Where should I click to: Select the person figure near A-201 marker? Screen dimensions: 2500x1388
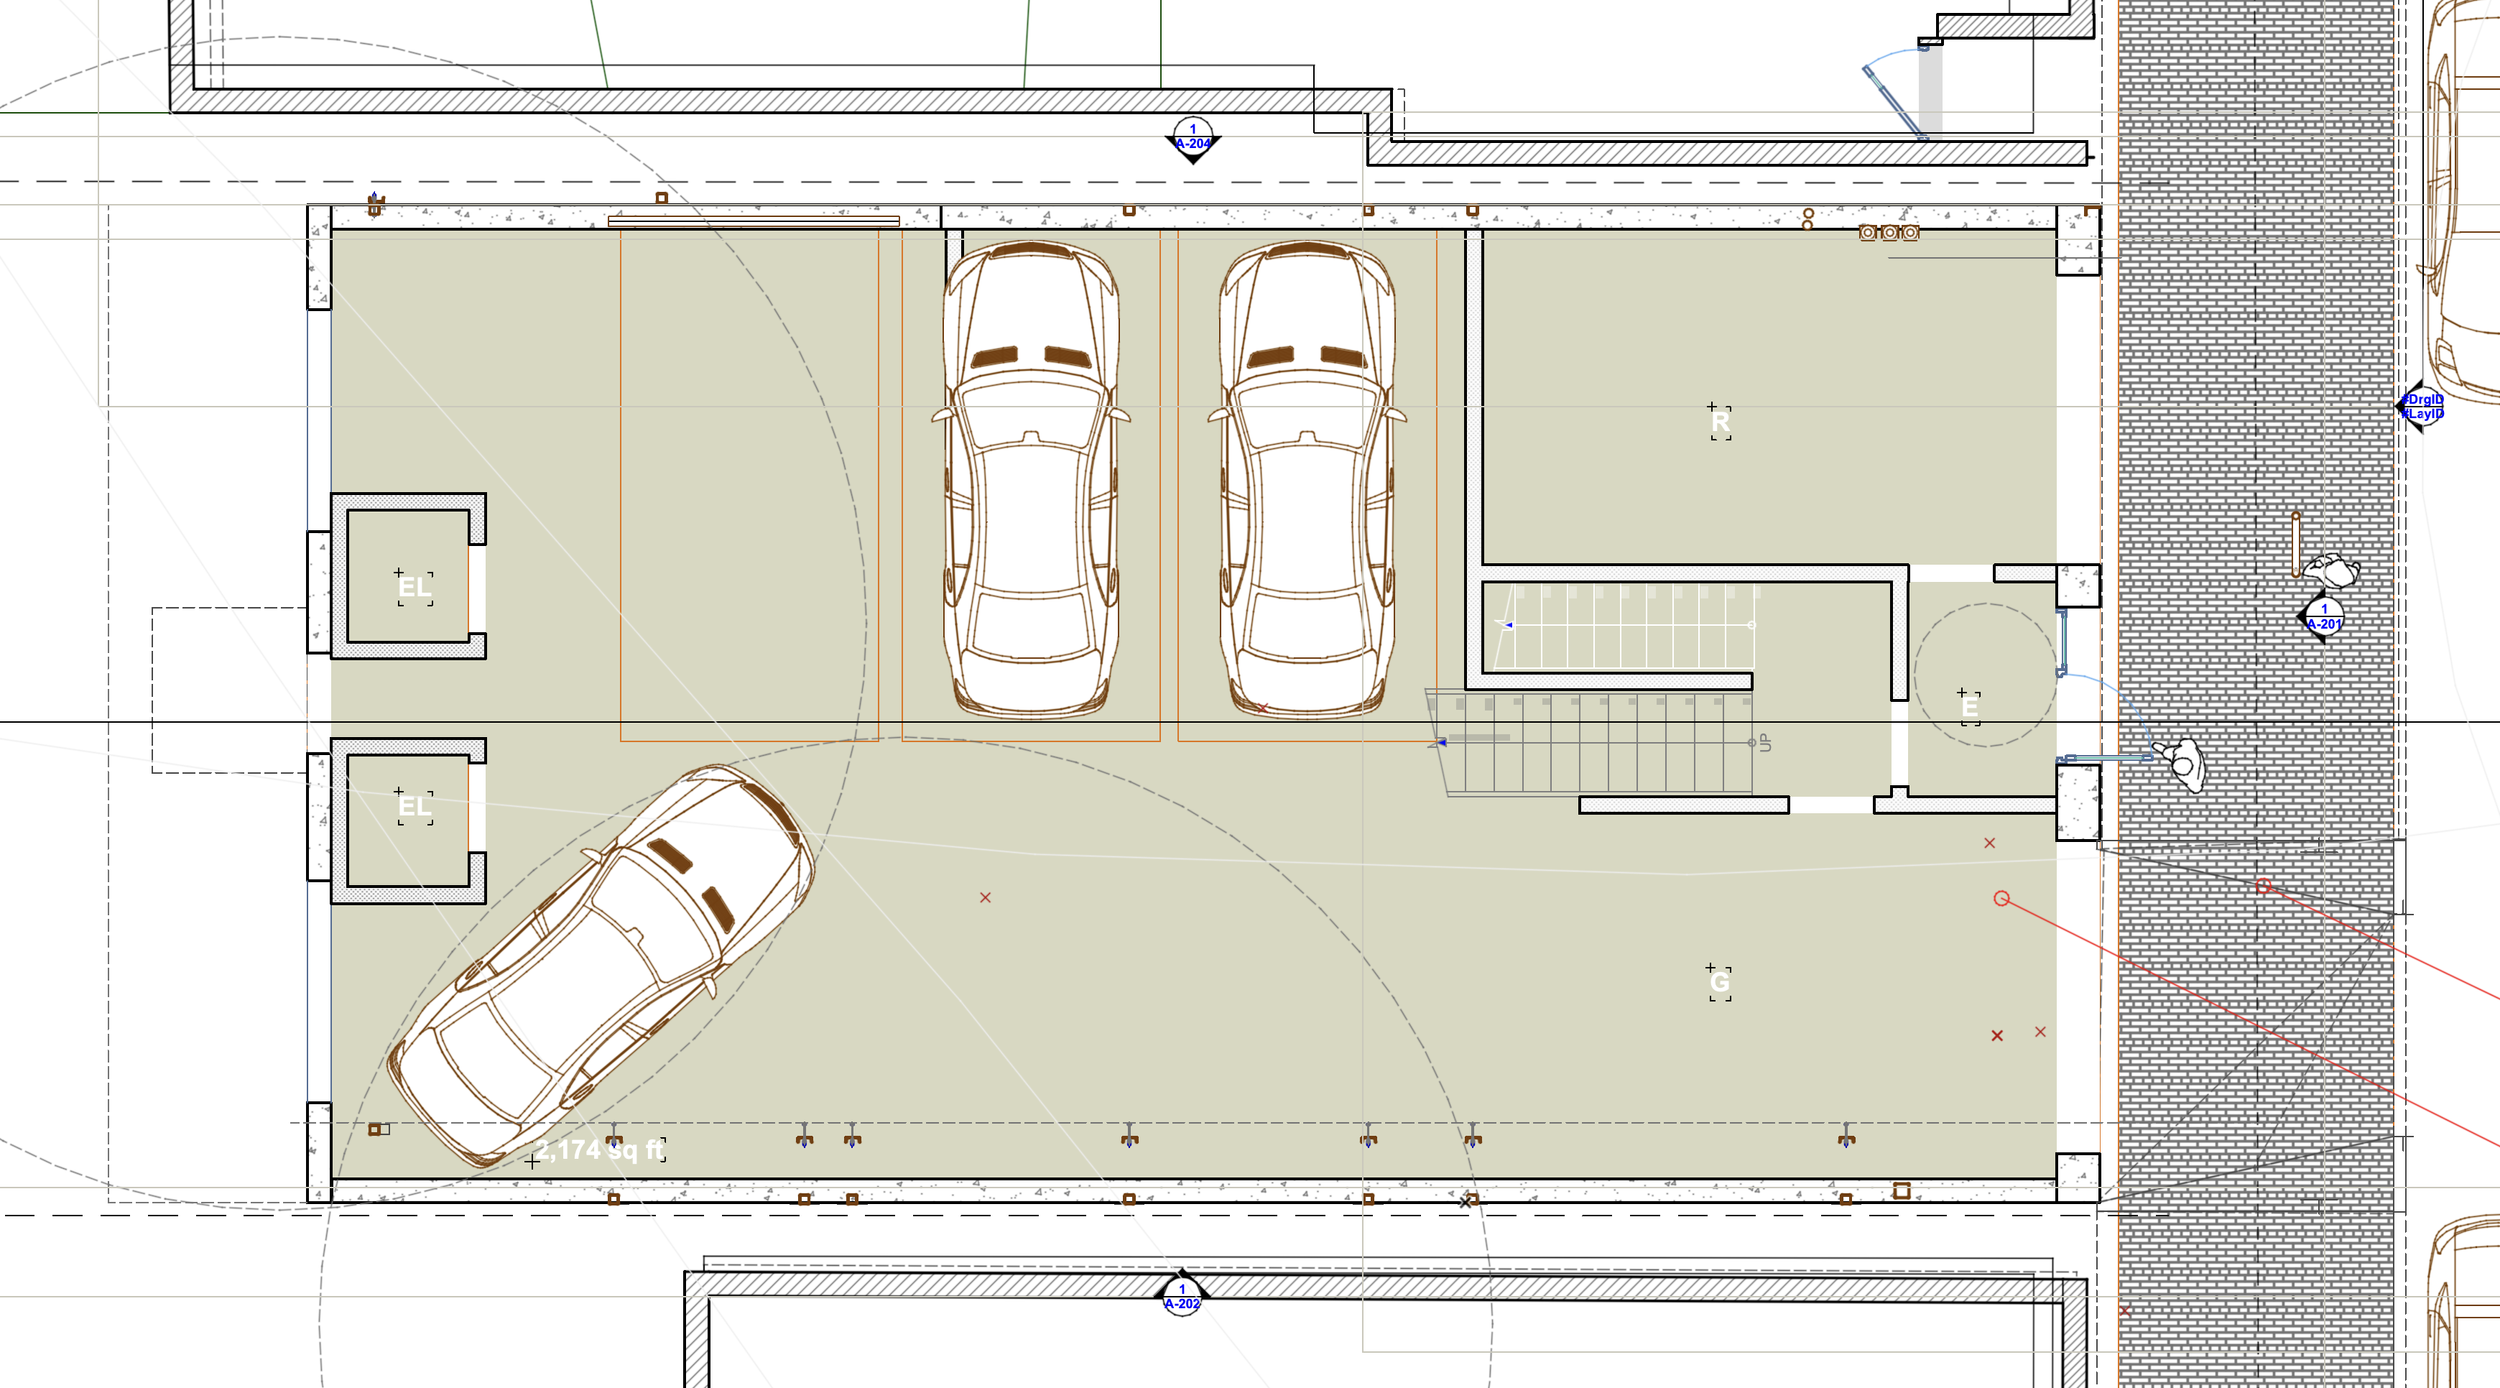pos(2332,570)
